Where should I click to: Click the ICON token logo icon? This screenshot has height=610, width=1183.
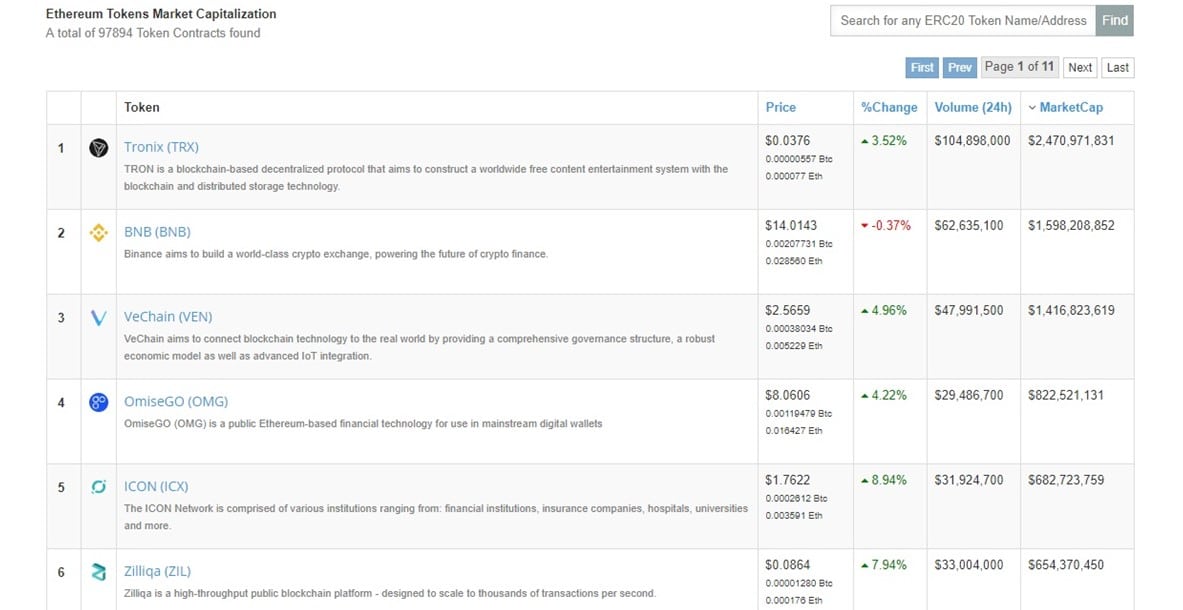[x=98, y=487]
